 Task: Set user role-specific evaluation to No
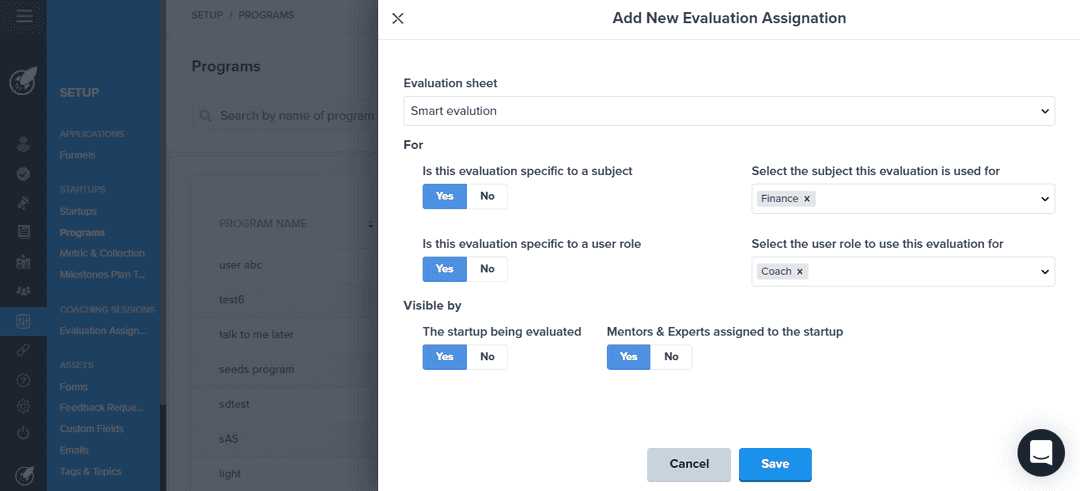[487, 269]
